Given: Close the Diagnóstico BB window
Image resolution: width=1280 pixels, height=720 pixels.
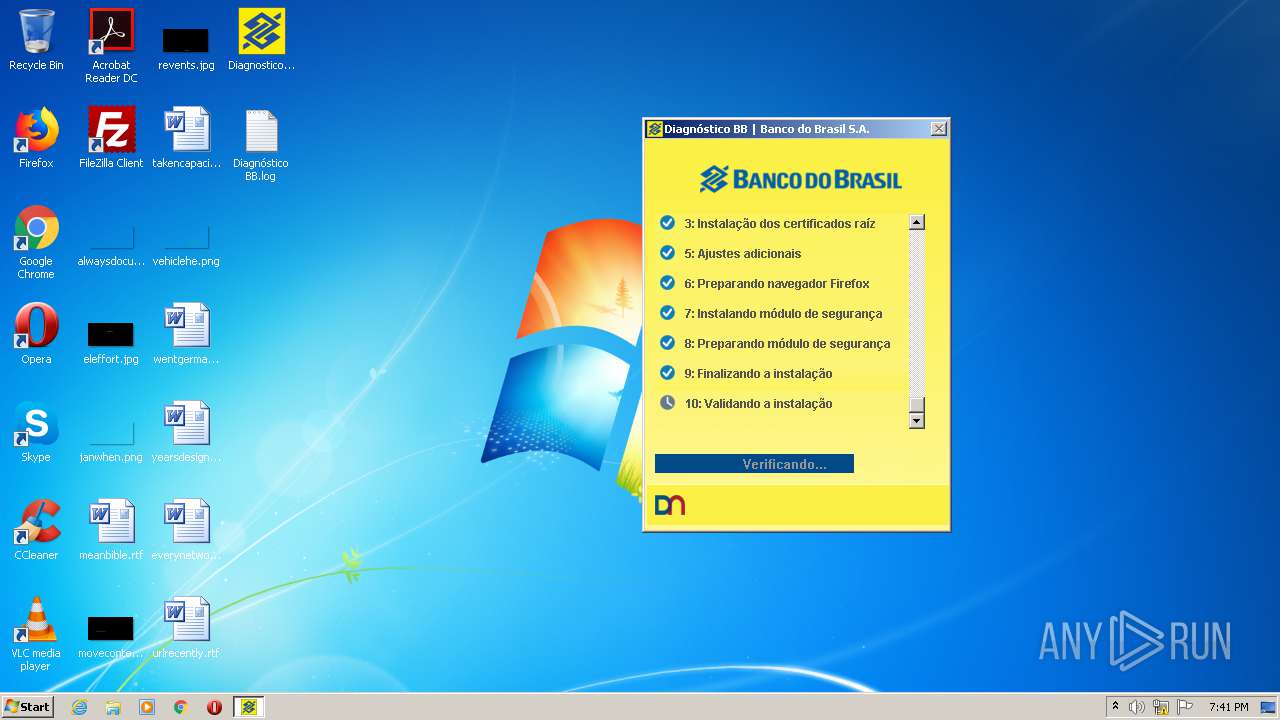Looking at the screenshot, I should pos(938,129).
